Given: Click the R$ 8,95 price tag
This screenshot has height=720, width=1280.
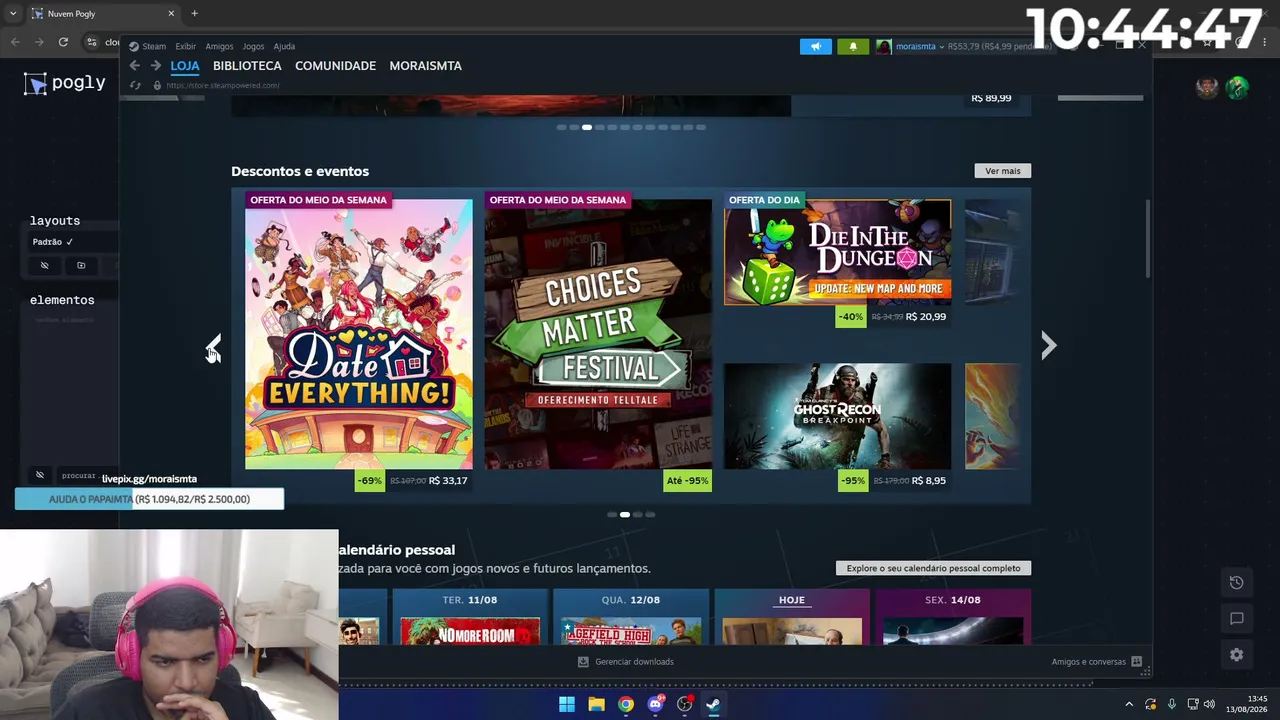Looking at the screenshot, I should pos(928,481).
